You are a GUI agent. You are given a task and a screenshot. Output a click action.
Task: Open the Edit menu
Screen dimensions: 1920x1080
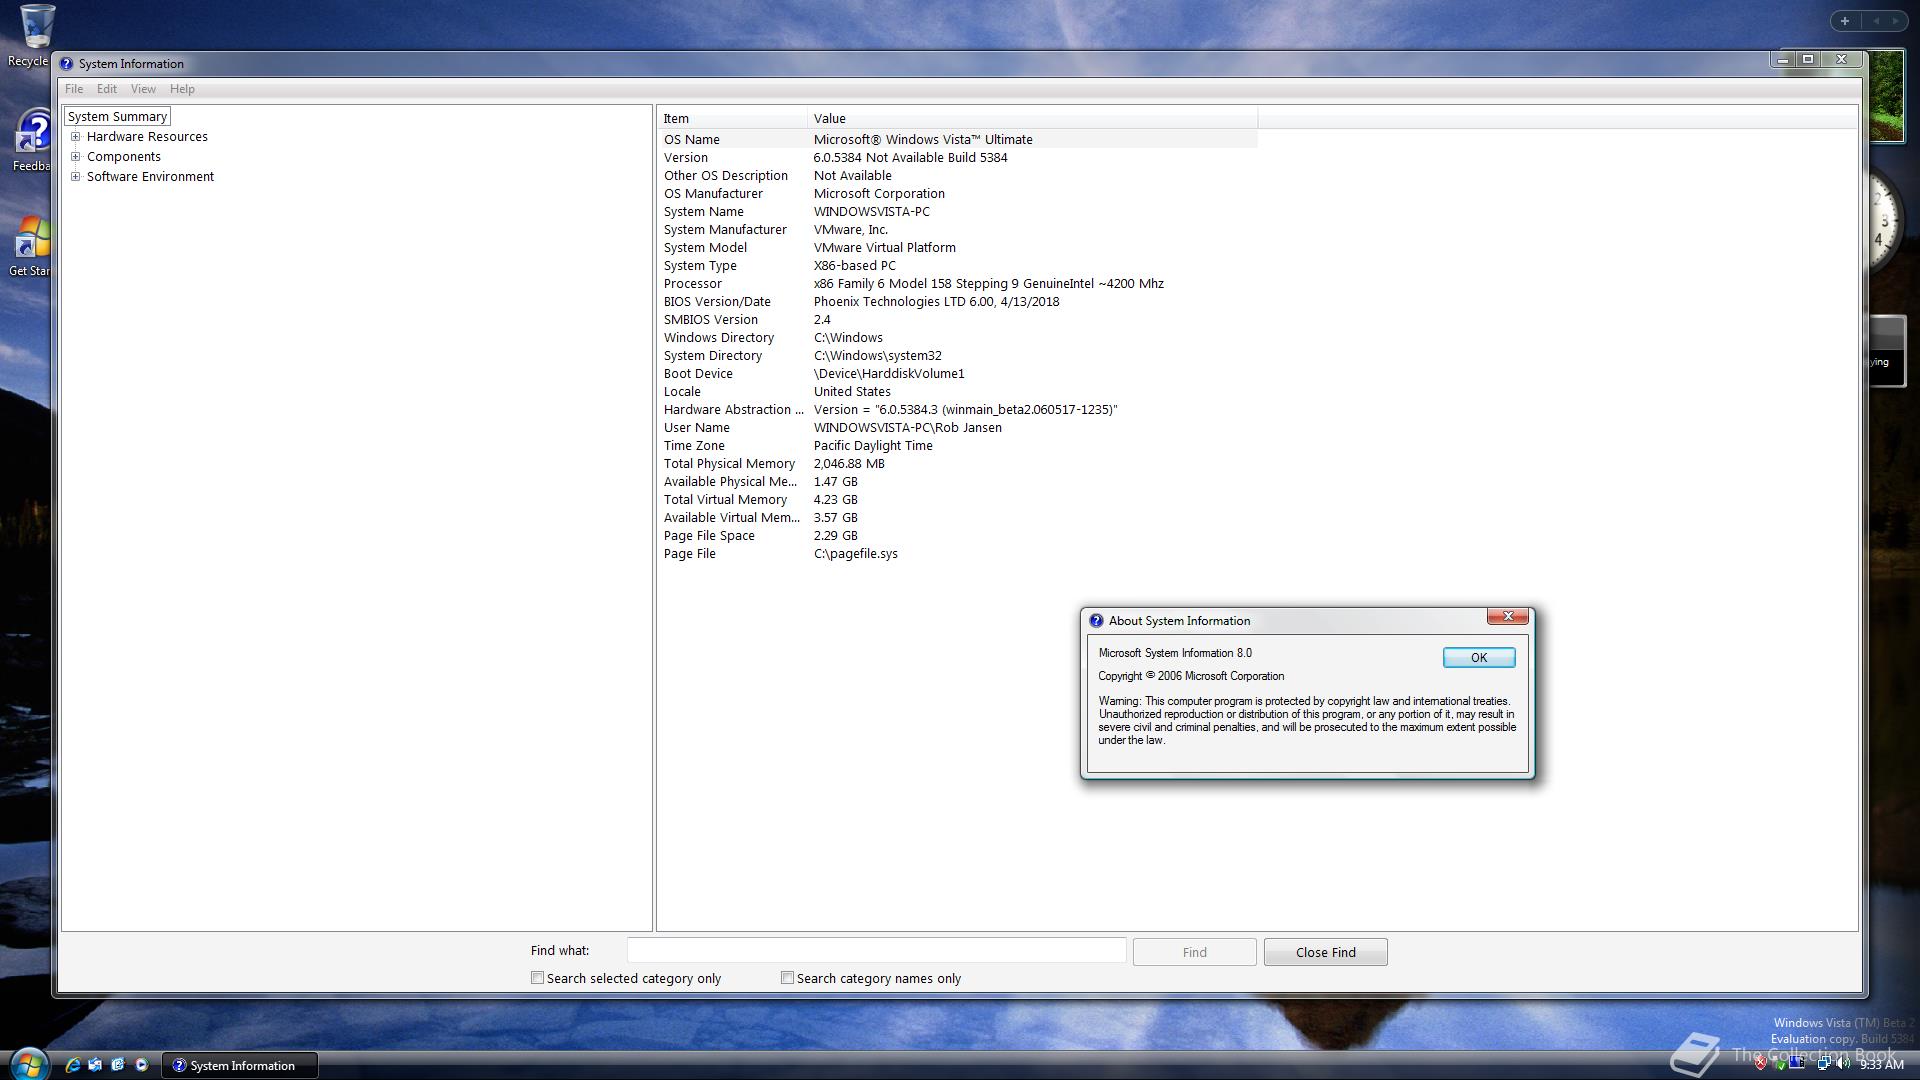click(x=107, y=89)
